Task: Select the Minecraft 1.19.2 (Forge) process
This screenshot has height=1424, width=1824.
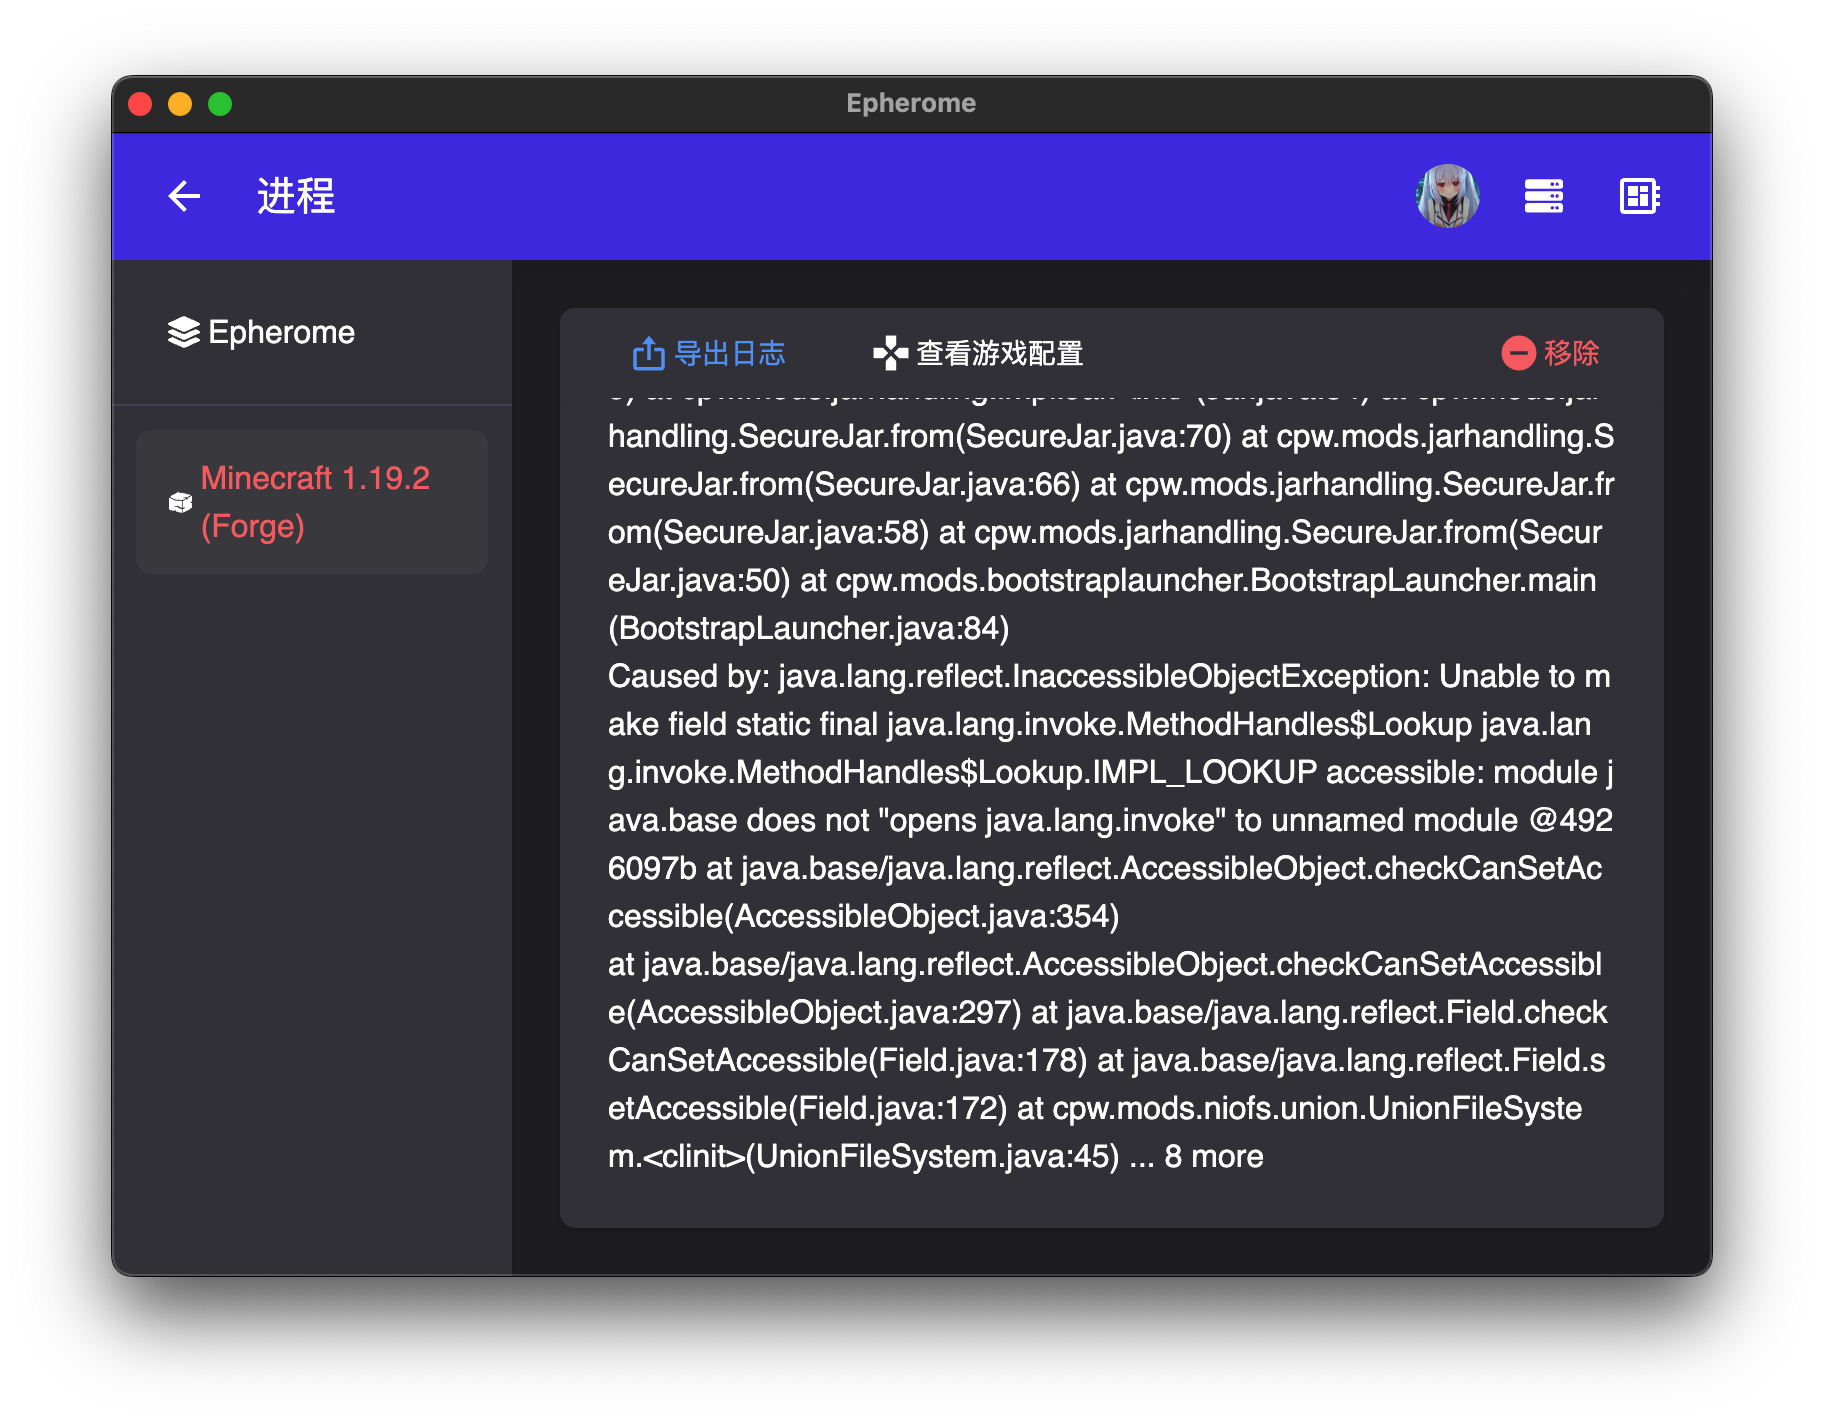Action: click(x=311, y=502)
